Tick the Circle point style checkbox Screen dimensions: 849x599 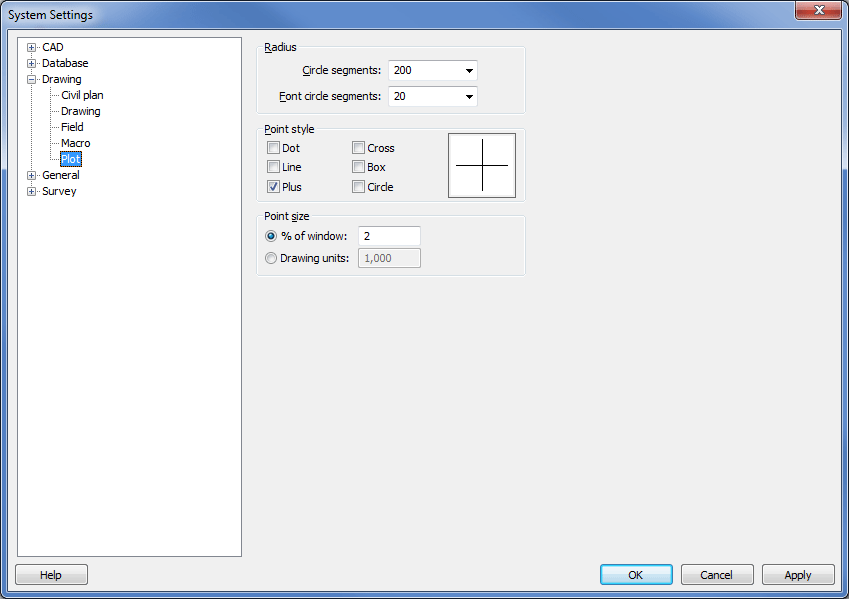[358, 187]
